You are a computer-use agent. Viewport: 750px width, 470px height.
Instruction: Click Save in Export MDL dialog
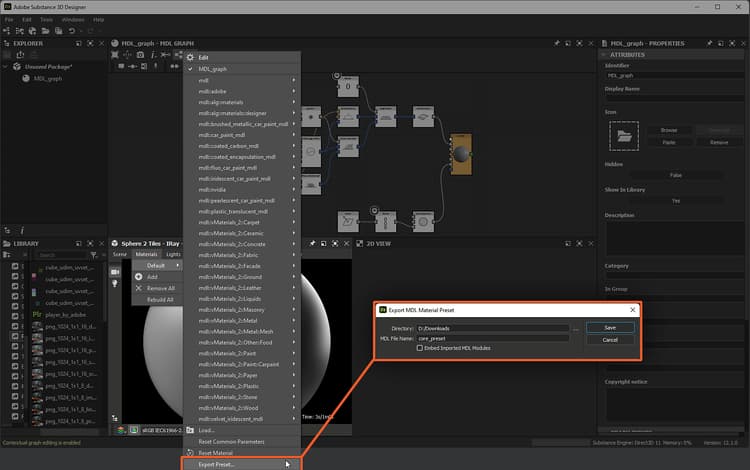[610, 328]
